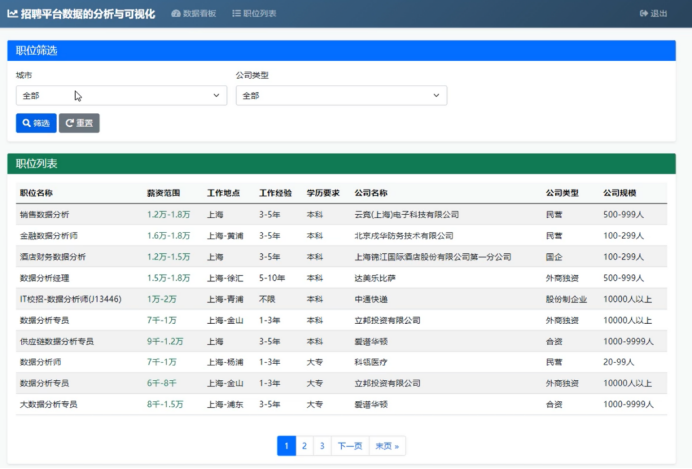Open the 城市 dropdown
Screen dimensions: 692x469
pyautogui.click(x=121, y=95)
